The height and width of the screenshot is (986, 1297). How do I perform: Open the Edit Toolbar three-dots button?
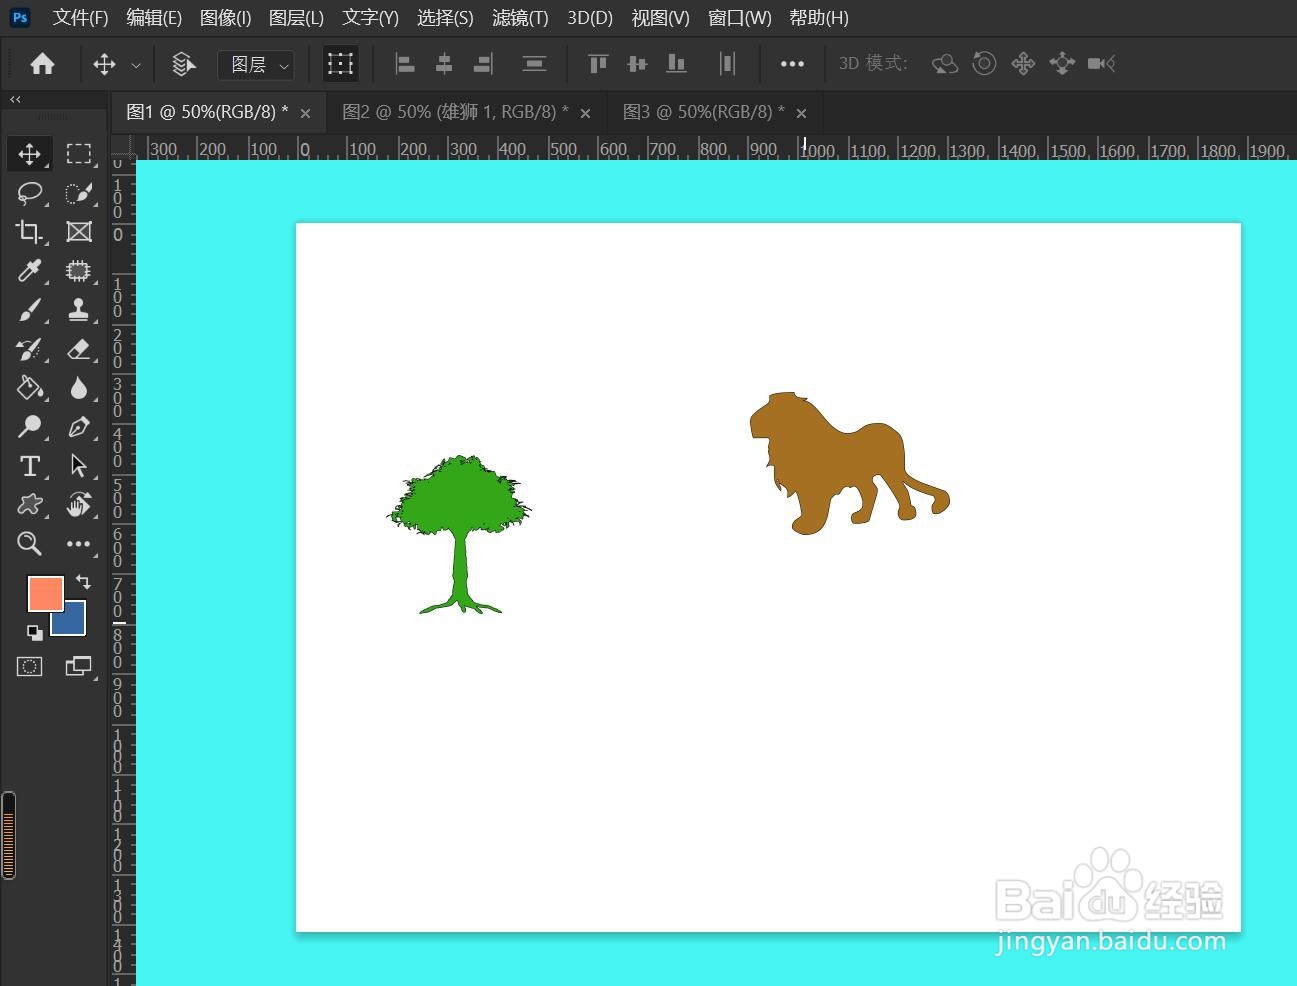[79, 544]
